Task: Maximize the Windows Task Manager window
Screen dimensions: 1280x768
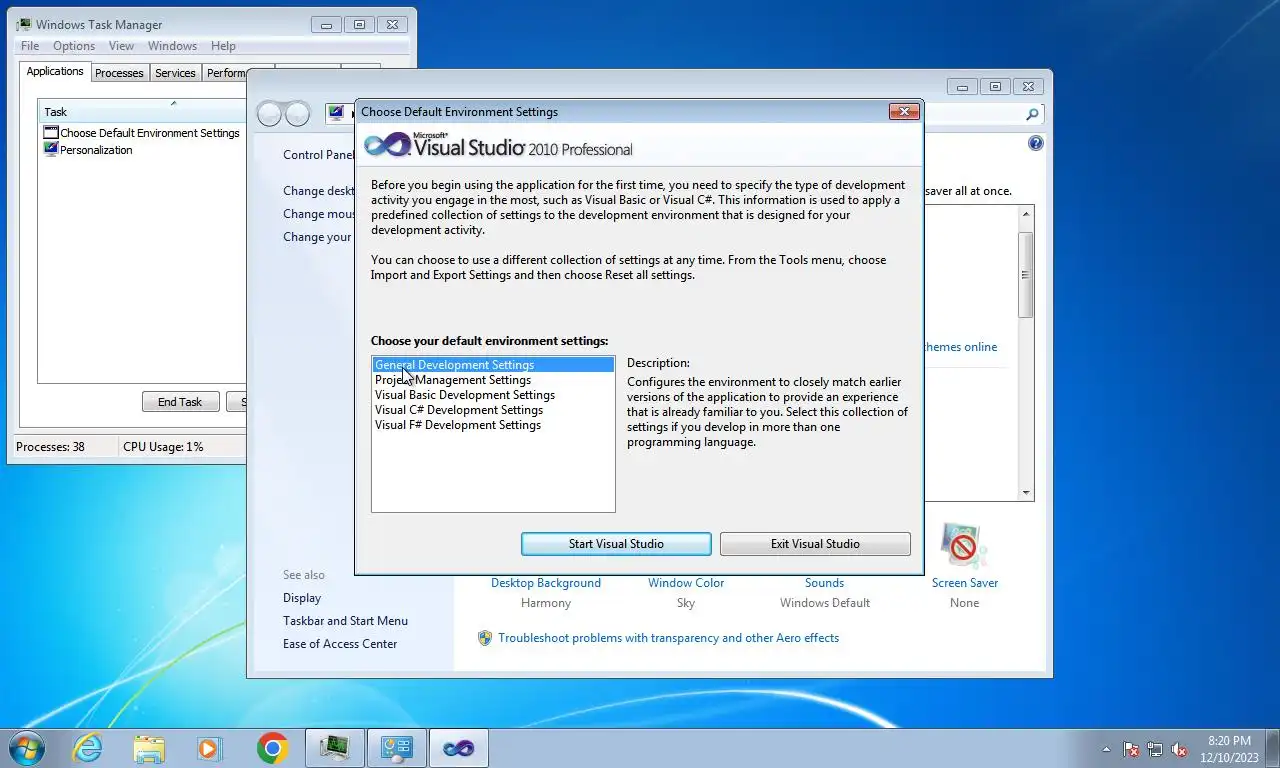Action: pyautogui.click(x=359, y=25)
